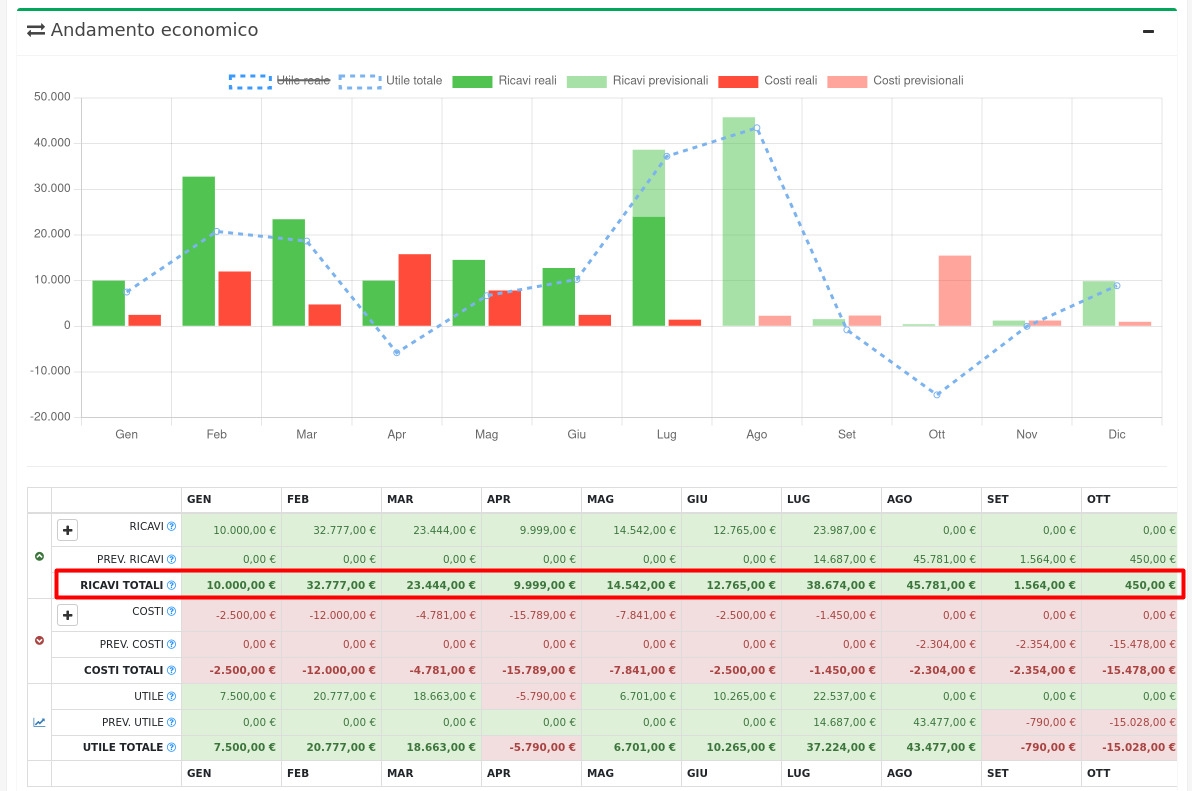
Task: Click the Ricavi previsionali light green swatch
Action: [x=587, y=81]
